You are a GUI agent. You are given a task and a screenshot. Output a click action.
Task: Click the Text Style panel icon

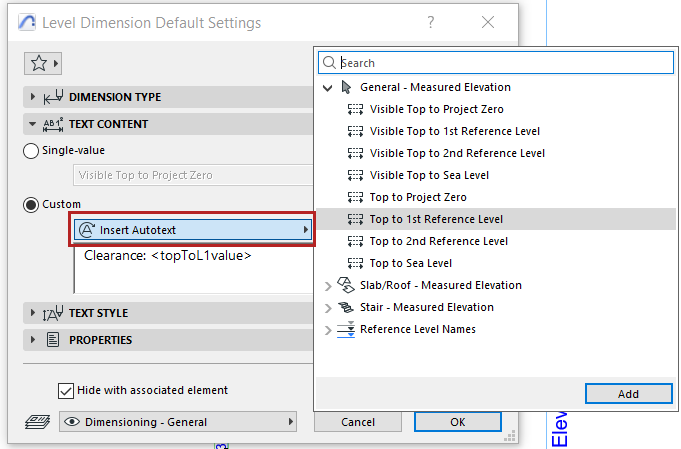[x=54, y=313]
